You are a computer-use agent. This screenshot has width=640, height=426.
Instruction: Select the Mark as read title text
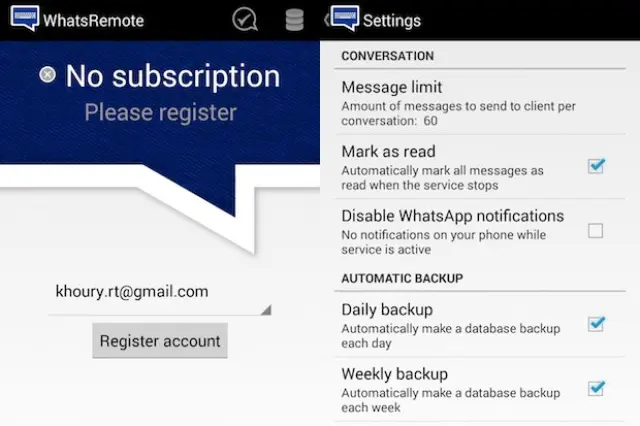tap(388, 152)
